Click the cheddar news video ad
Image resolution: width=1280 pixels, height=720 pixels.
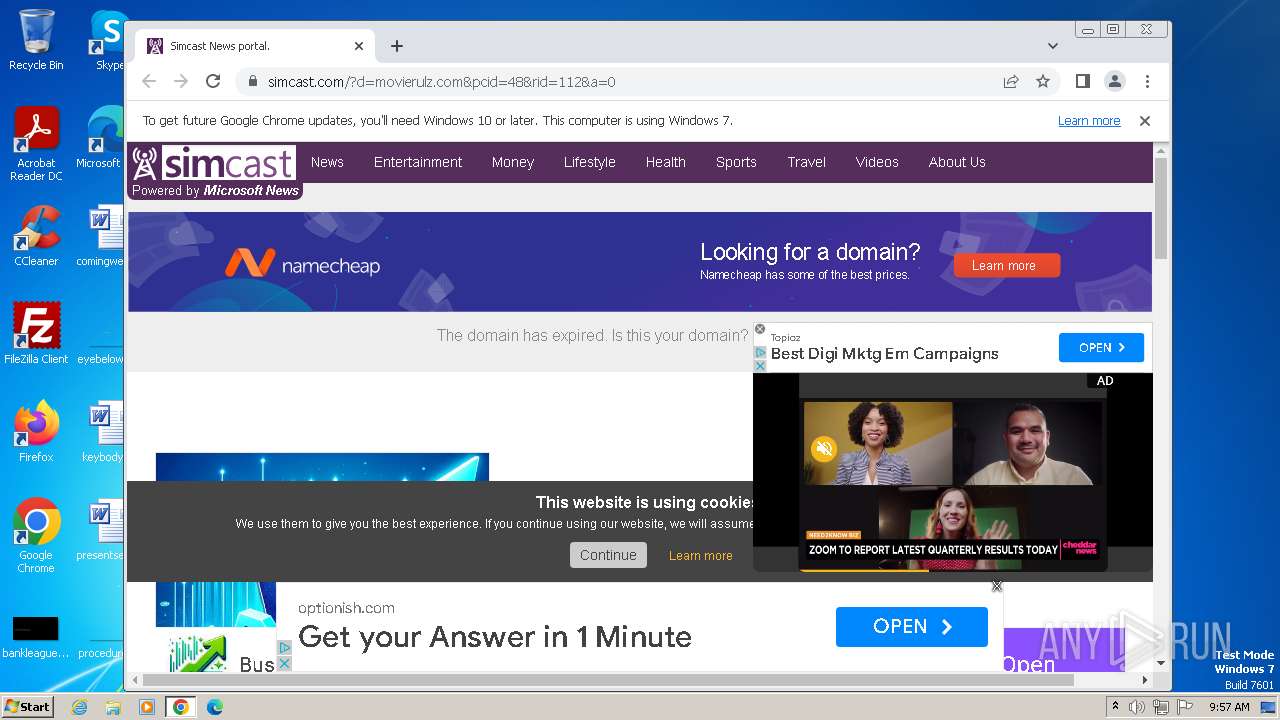pos(953,472)
